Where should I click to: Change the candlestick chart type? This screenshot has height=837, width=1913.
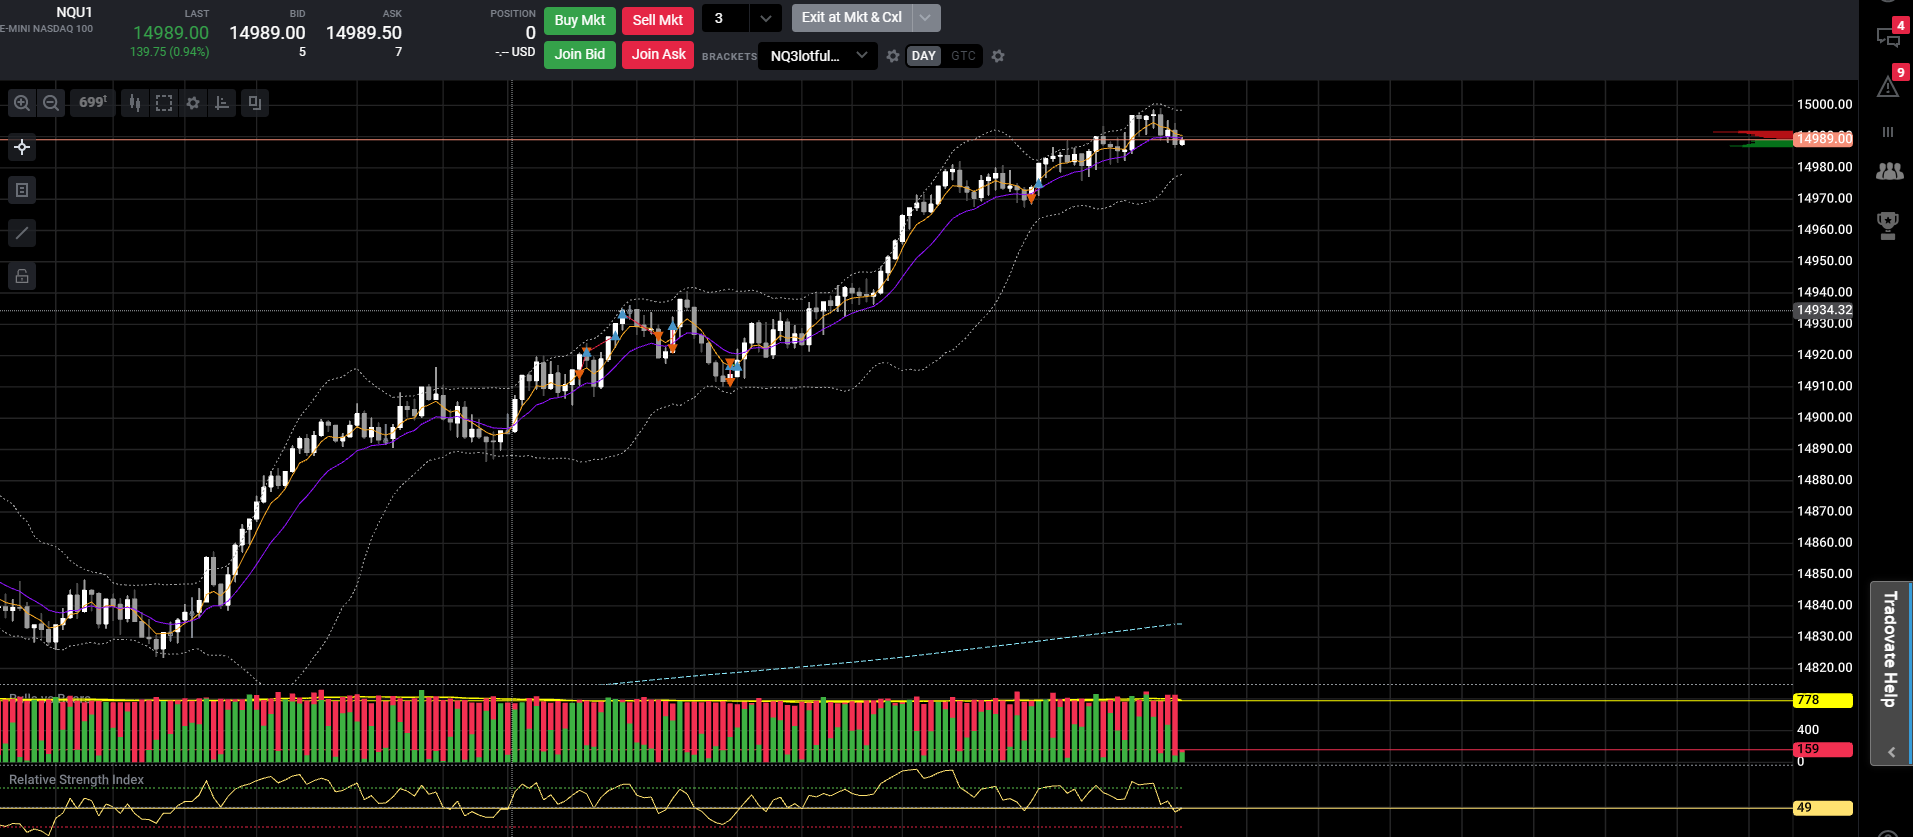135,103
